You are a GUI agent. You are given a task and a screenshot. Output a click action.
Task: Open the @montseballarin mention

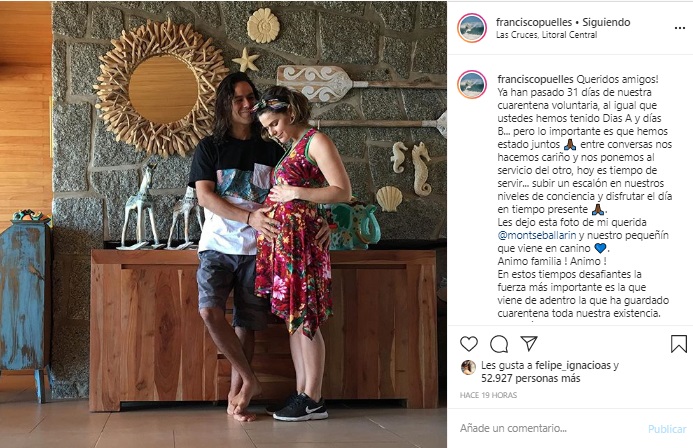tap(537, 235)
